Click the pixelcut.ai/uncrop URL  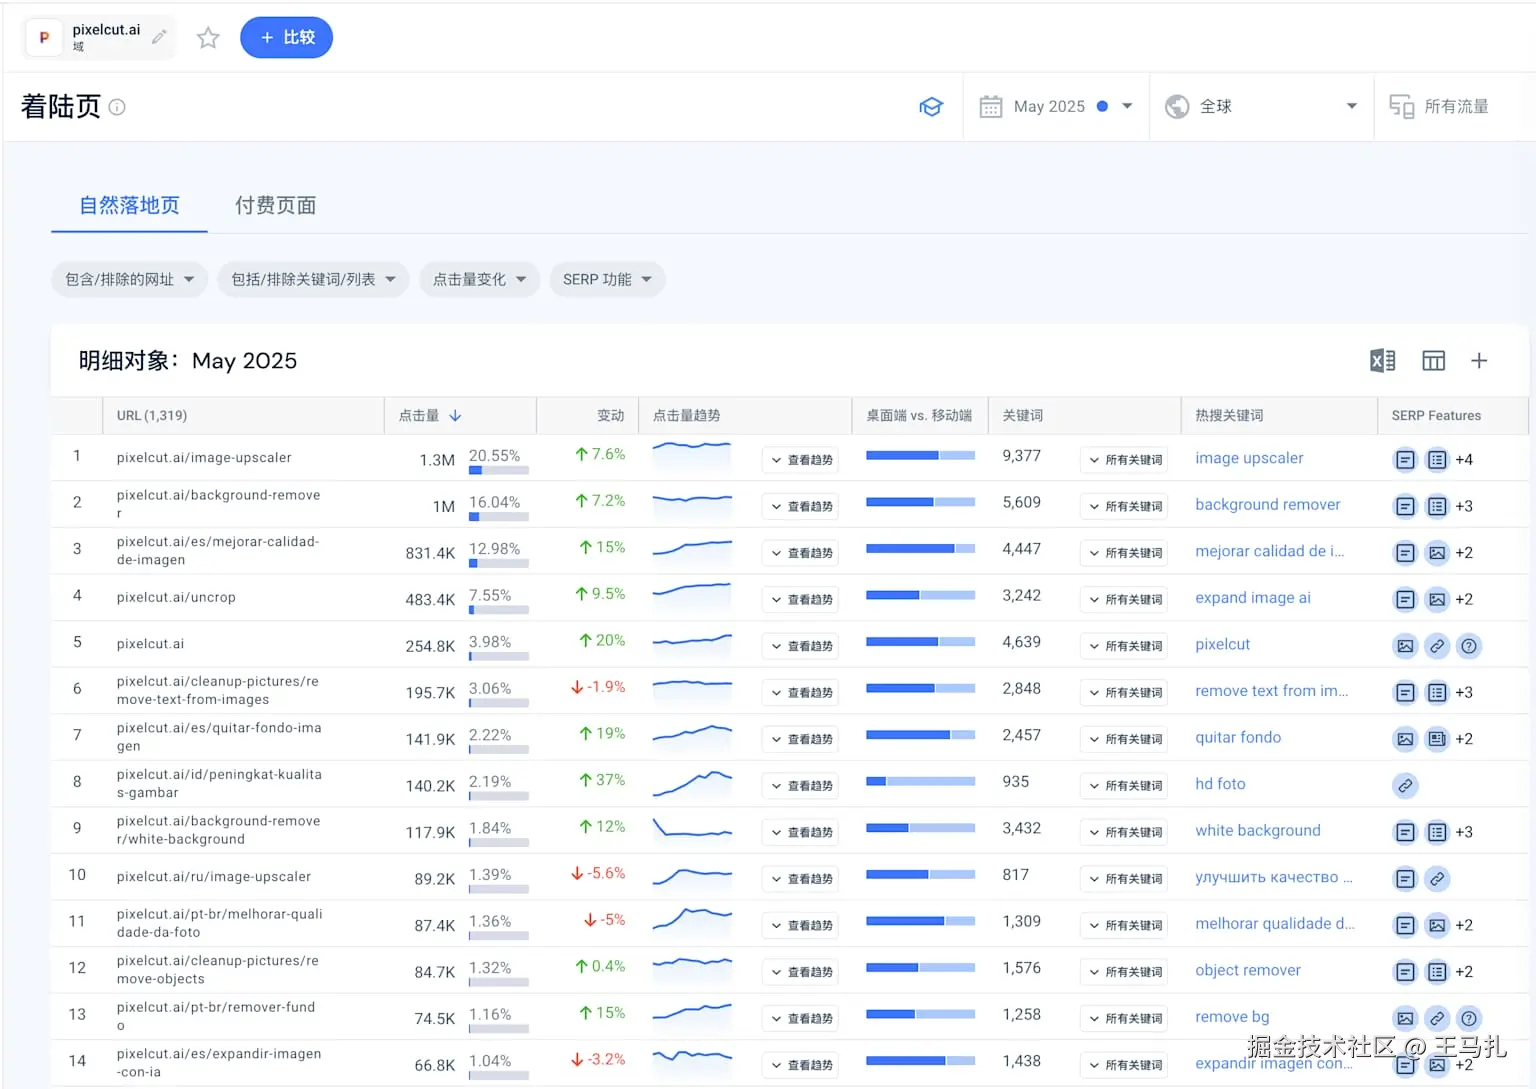pyautogui.click(x=176, y=597)
